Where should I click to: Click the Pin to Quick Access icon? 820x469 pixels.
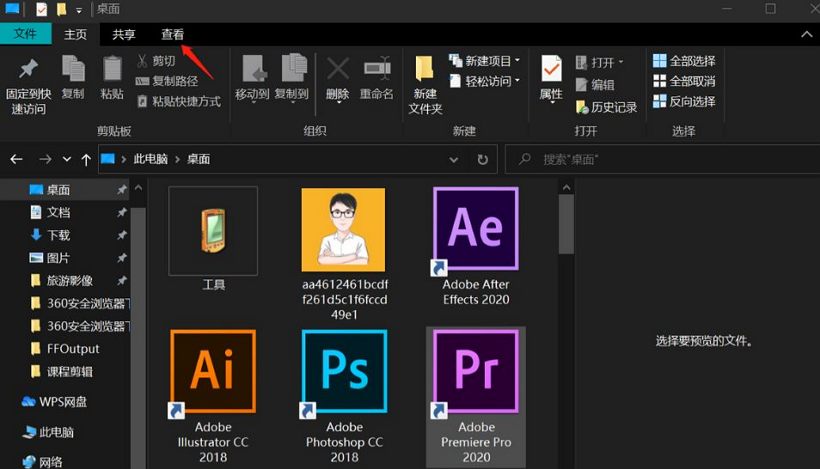pyautogui.click(x=28, y=70)
